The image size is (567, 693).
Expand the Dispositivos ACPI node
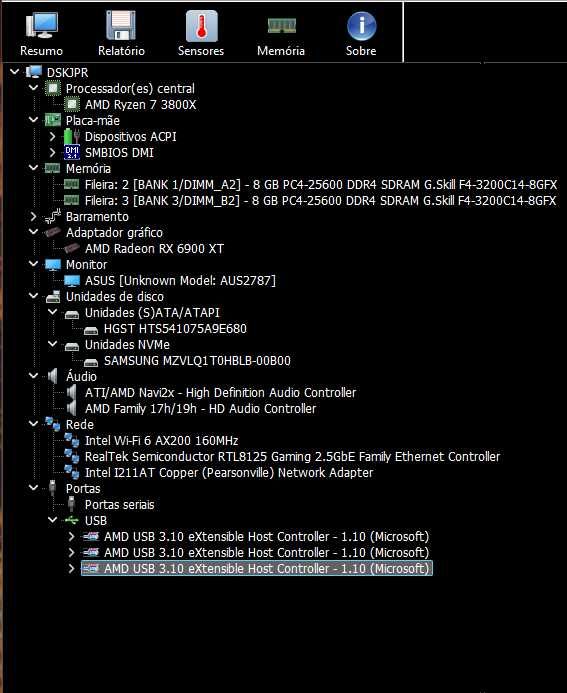point(53,137)
